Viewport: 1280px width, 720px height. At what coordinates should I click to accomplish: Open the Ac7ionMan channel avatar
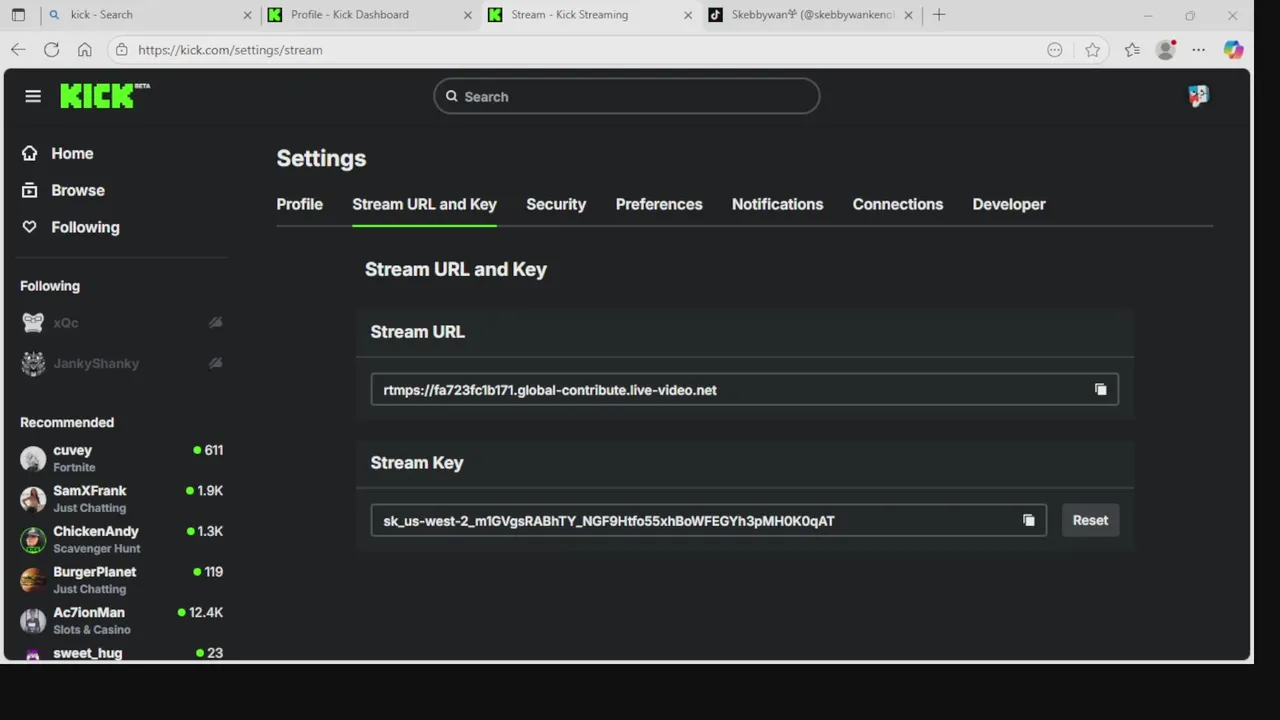click(33, 621)
